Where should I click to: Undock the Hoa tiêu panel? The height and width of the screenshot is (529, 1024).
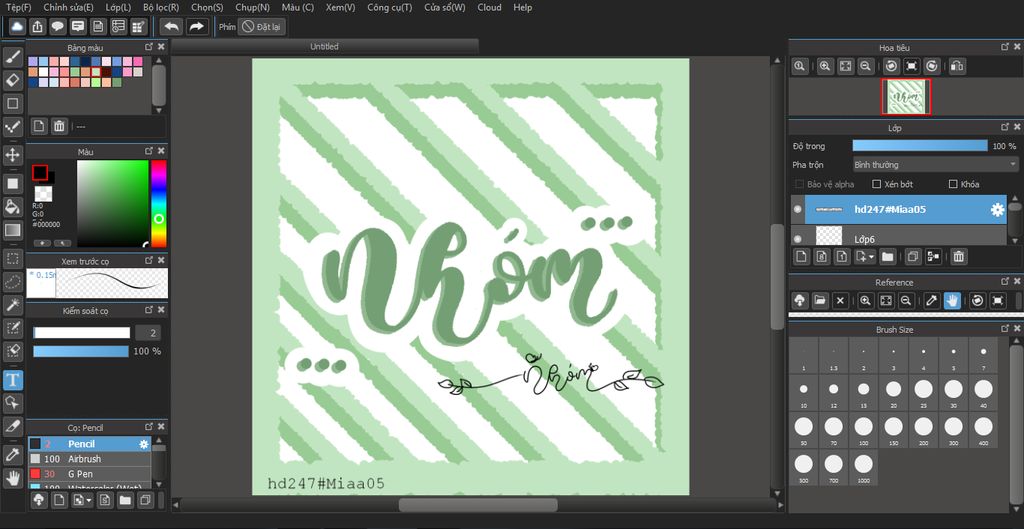[1005, 47]
